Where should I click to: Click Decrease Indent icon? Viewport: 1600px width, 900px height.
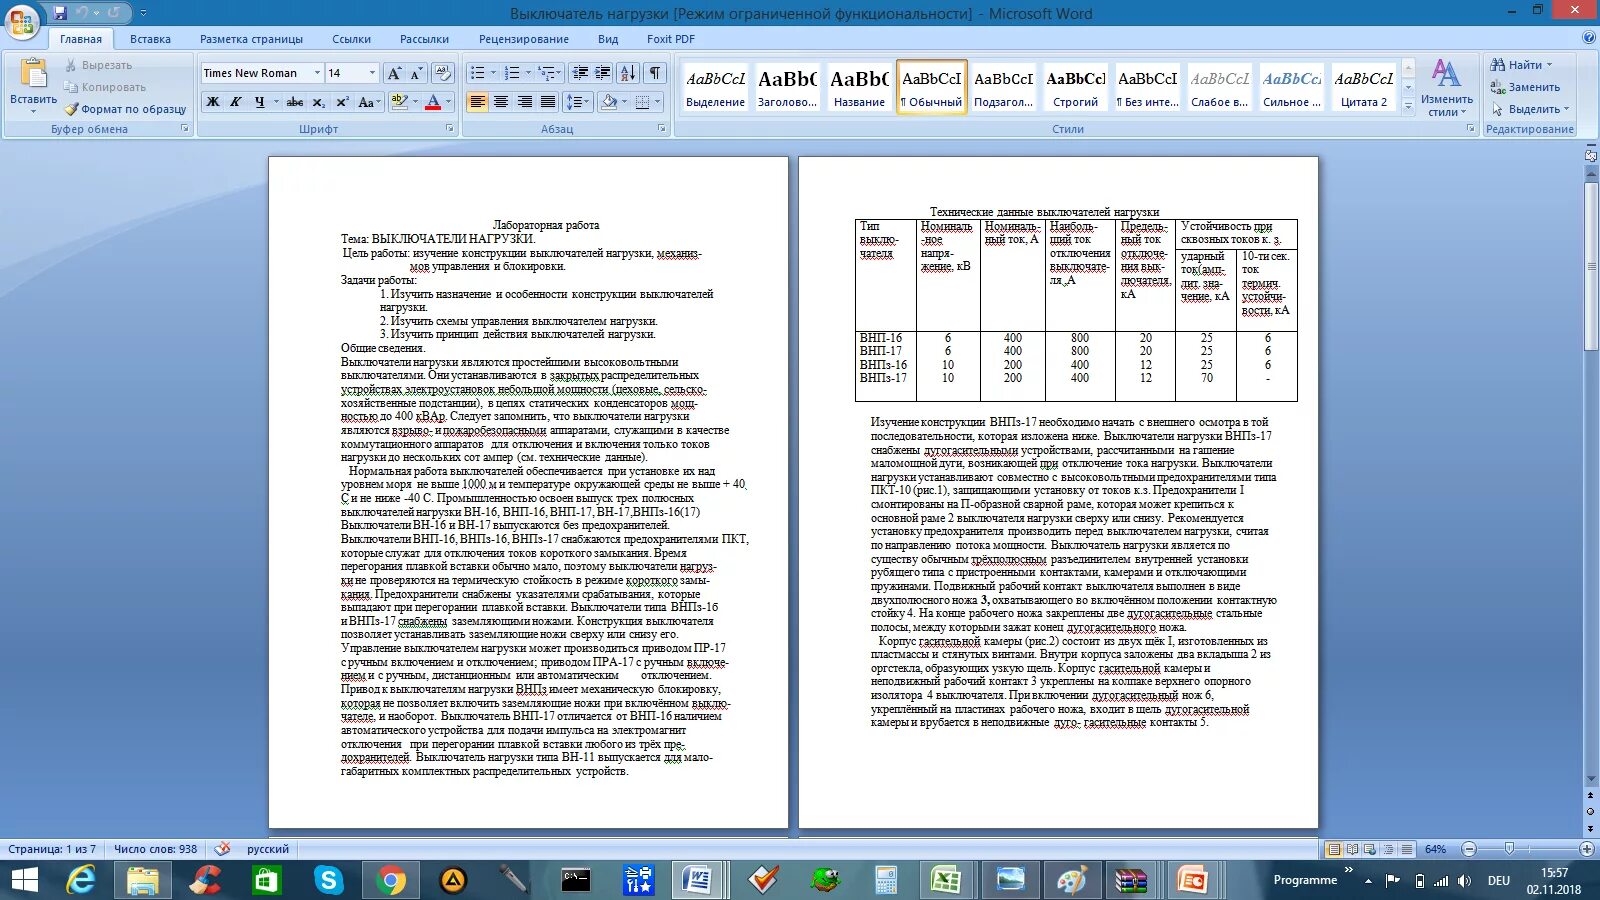coord(580,73)
